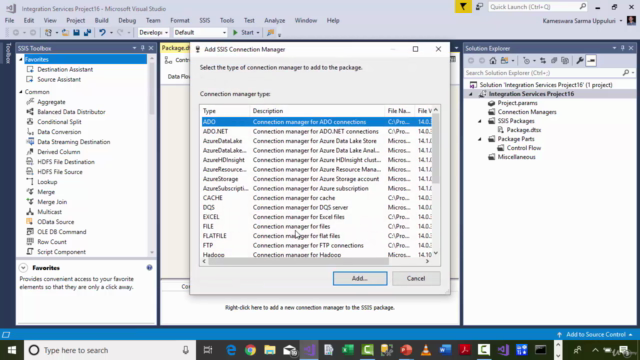This screenshot has height=360, width=640.
Task: Select the Script Component icon
Action: coord(30,252)
